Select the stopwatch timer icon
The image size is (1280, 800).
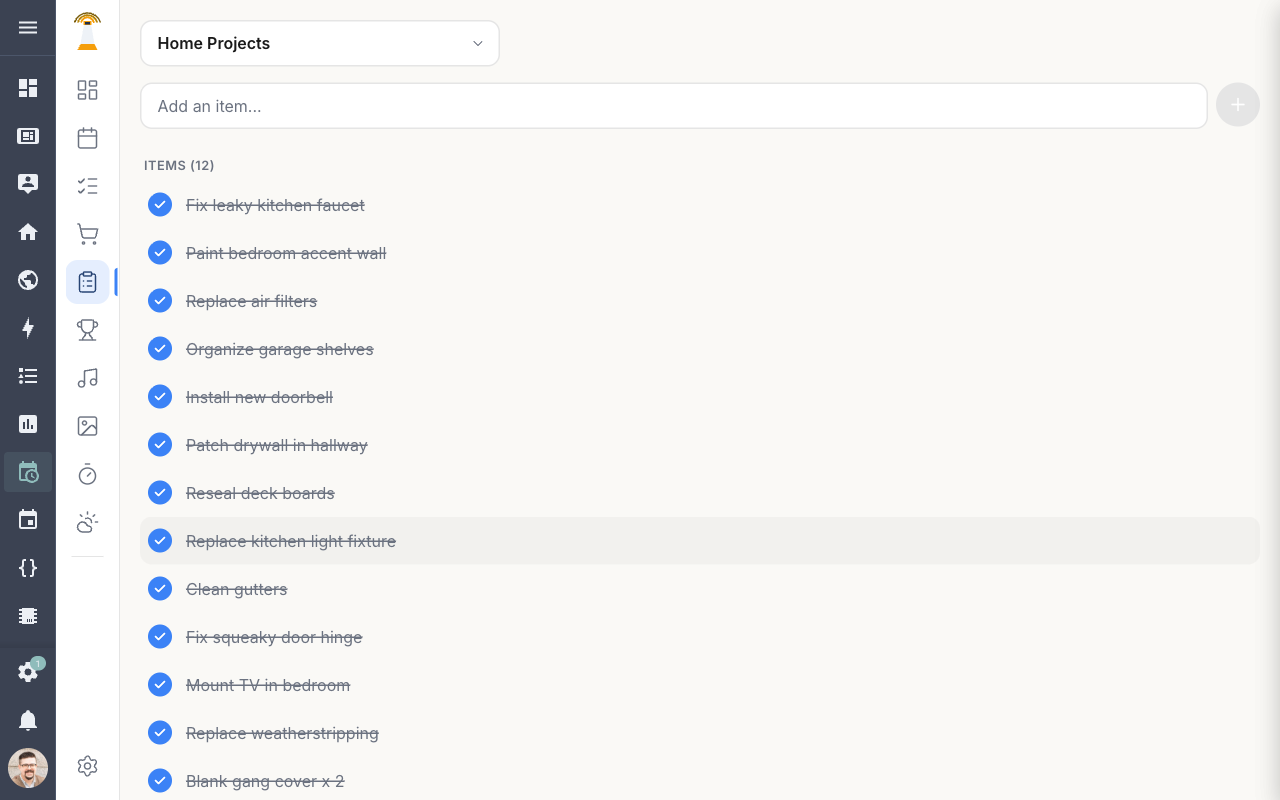(87, 474)
